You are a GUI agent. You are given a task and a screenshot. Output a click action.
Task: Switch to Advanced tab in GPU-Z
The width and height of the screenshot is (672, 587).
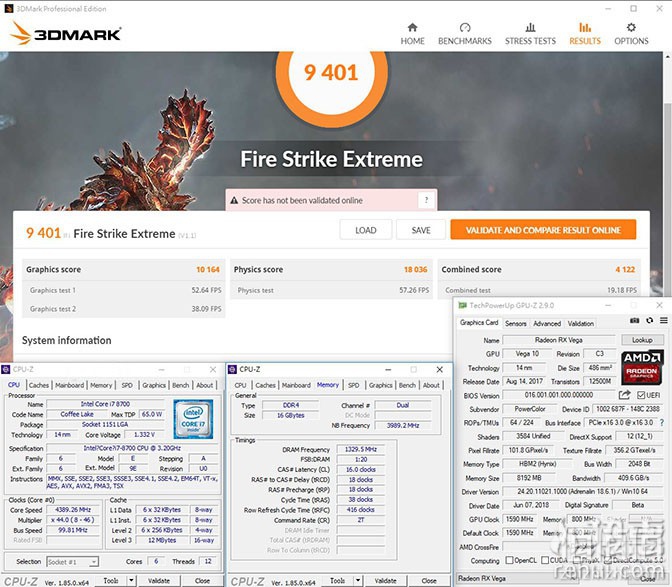tap(547, 323)
